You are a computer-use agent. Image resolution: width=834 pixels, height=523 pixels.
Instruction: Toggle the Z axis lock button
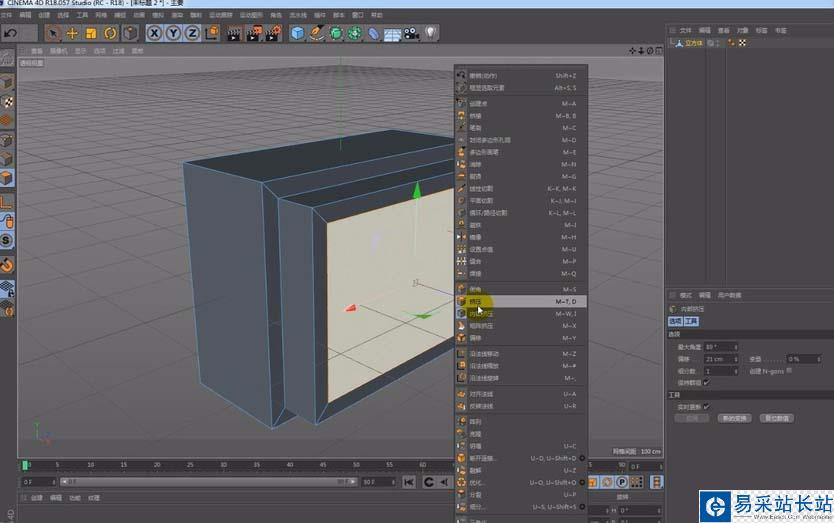tap(192, 33)
